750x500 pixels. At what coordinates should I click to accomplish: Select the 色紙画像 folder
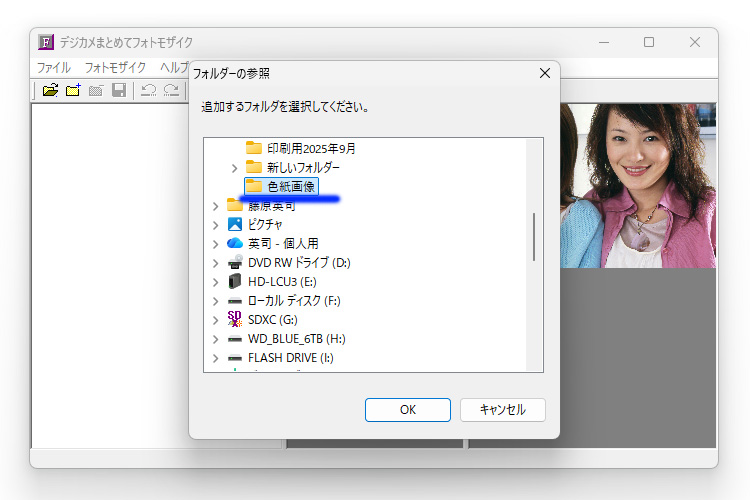[x=290, y=187]
